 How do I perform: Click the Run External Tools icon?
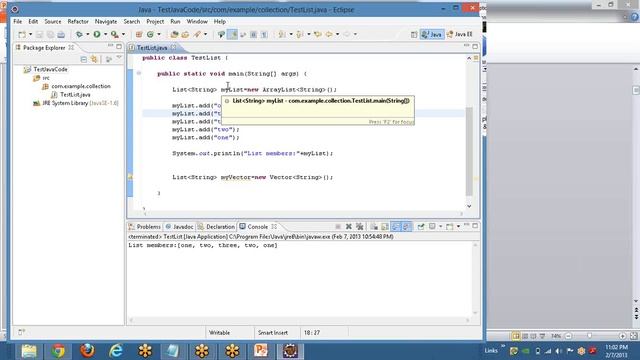(x=115, y=35)
